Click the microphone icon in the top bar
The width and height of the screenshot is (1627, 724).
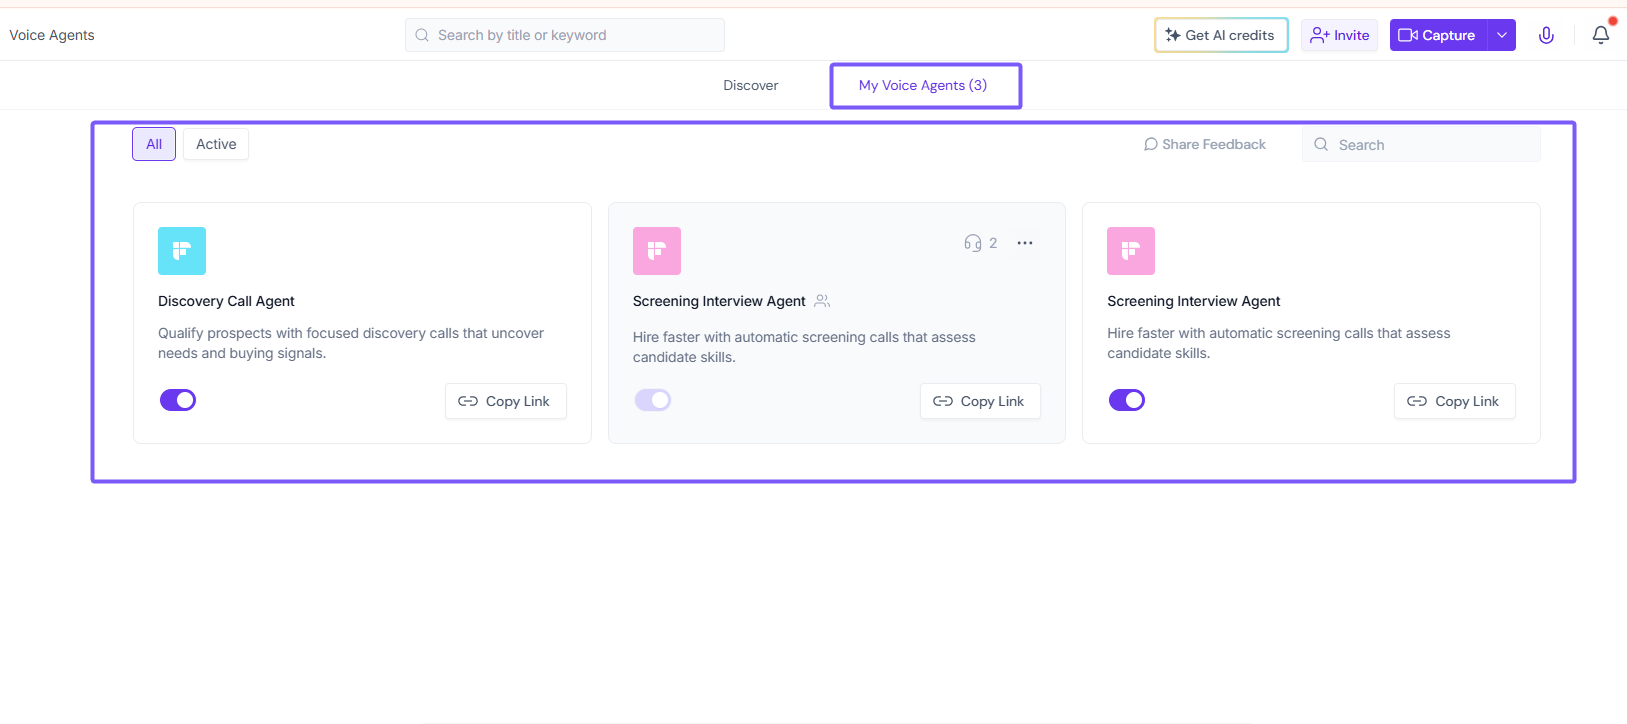pyautogui.click(x=1546, y=35)
